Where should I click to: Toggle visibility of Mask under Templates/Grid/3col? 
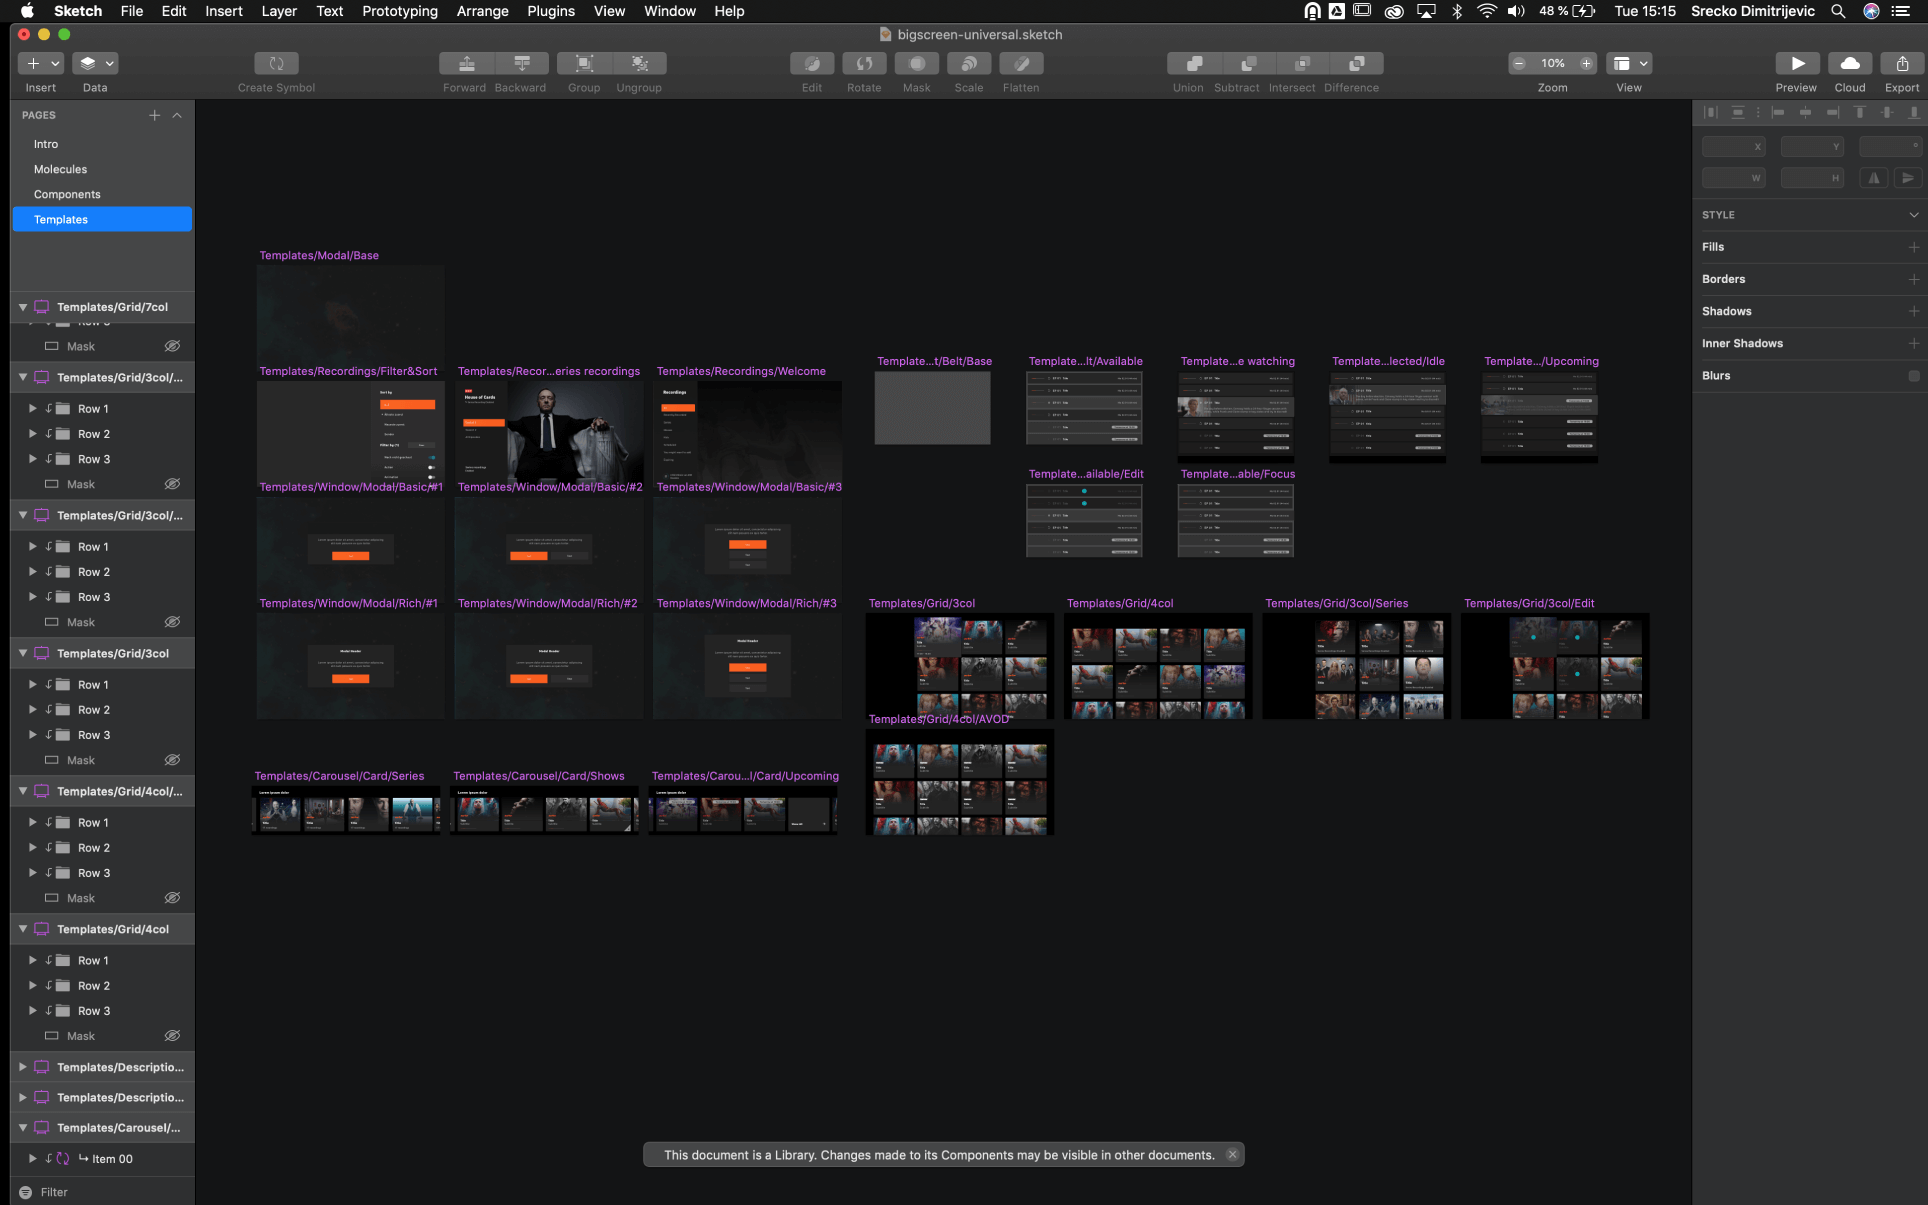point(172,760)
